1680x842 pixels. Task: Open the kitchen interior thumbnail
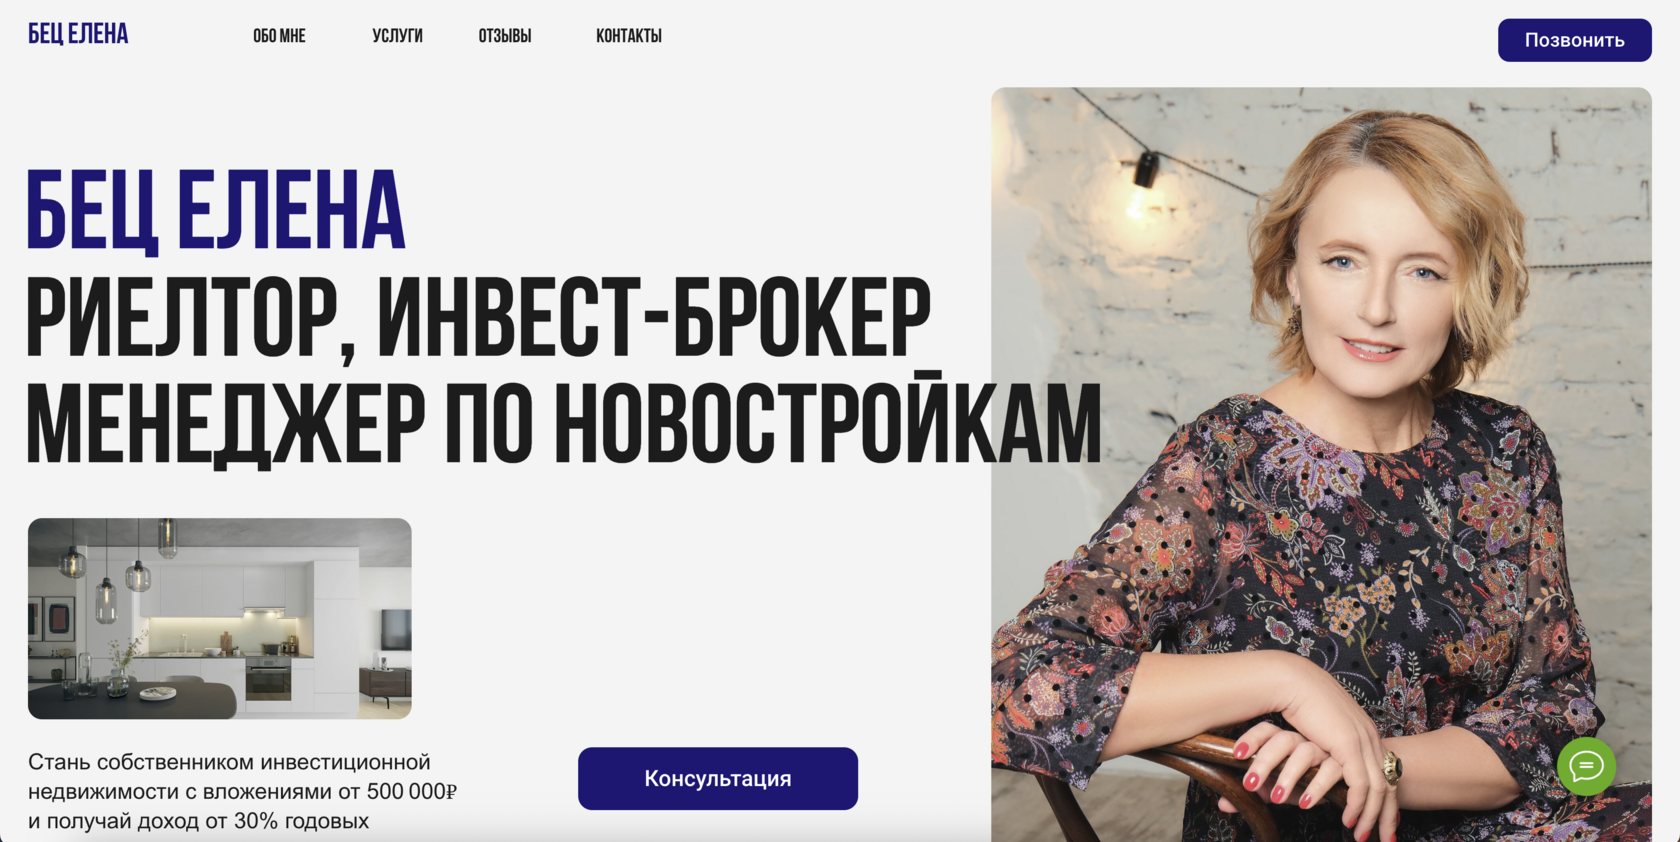coord(220,618)
